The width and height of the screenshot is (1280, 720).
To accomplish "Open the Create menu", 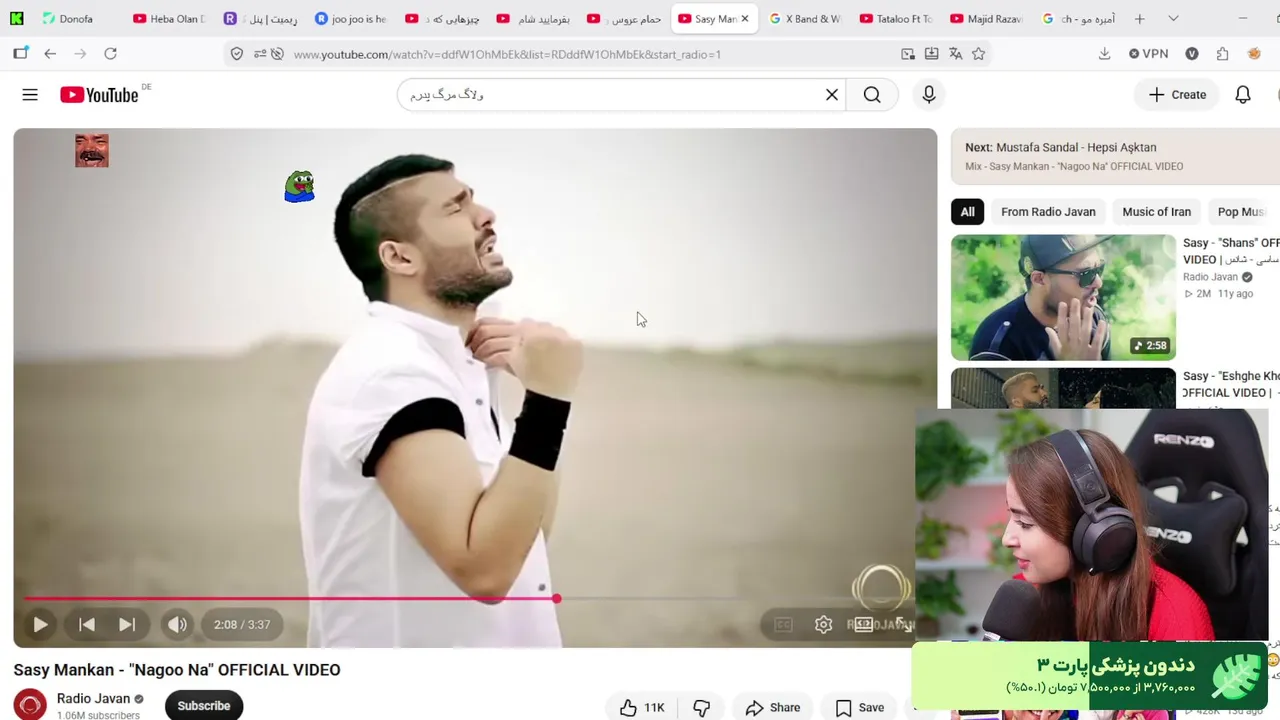I will click(1177, 95).
